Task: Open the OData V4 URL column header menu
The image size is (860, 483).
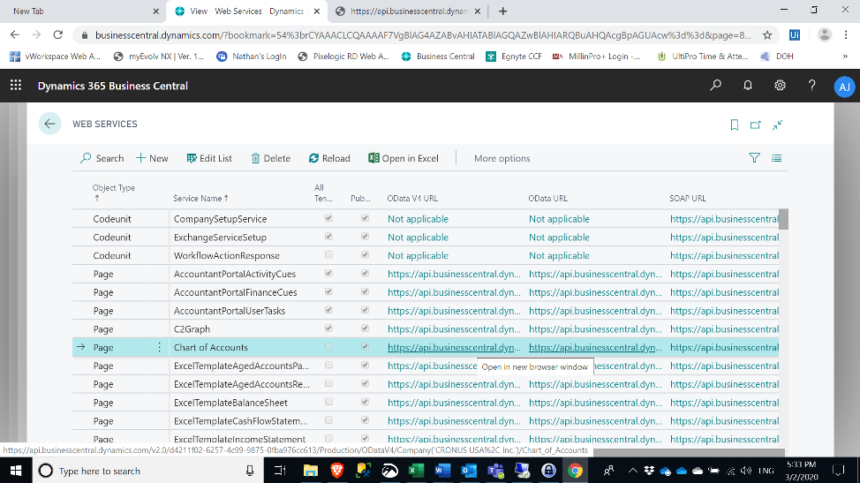Action: click(x=412, y=198)
